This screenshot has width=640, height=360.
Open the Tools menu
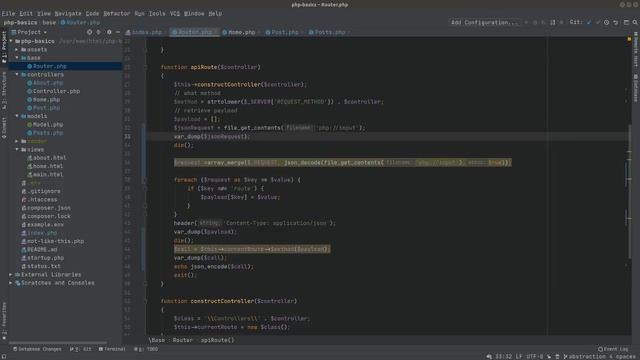(x=157, y=13)
